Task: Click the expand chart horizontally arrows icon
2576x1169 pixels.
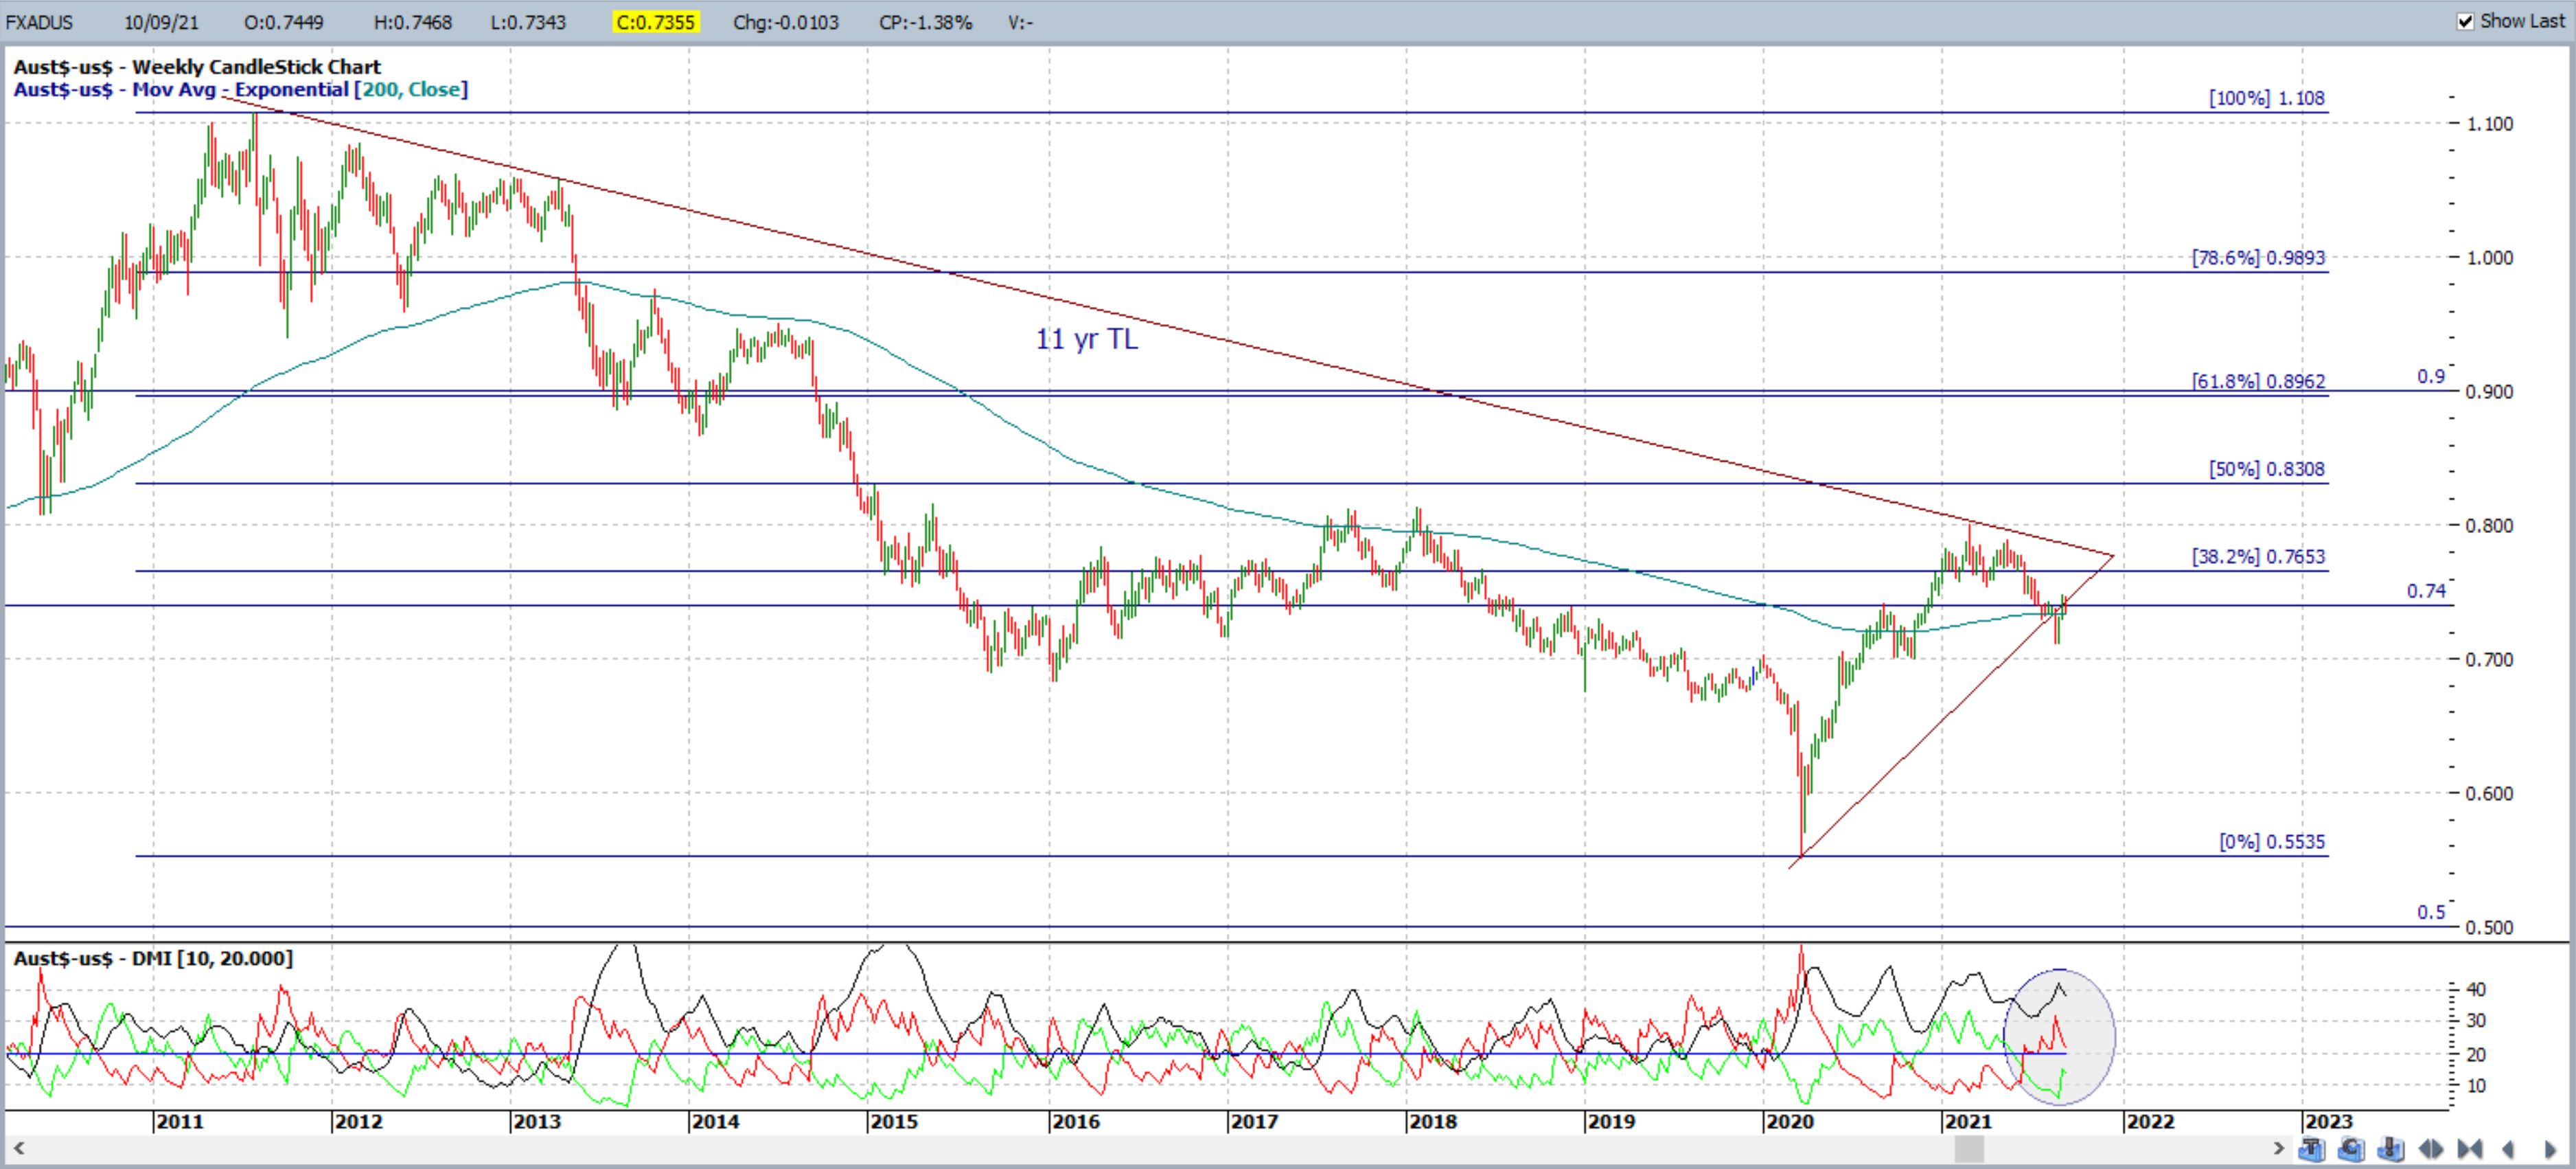Action: tap(2431, 1149)
